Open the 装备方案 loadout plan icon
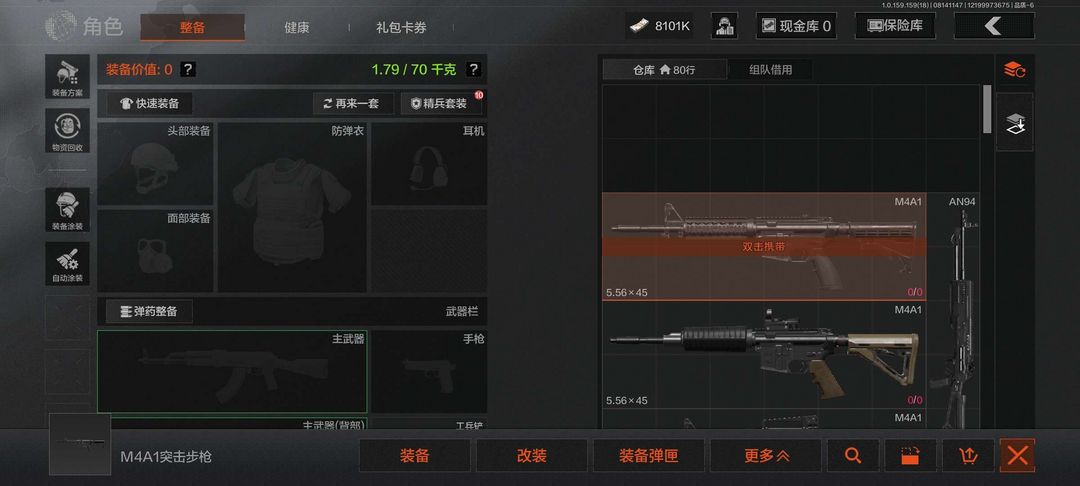The width and height of the screenshot is (1080, 486). click(x=68, y=76)
